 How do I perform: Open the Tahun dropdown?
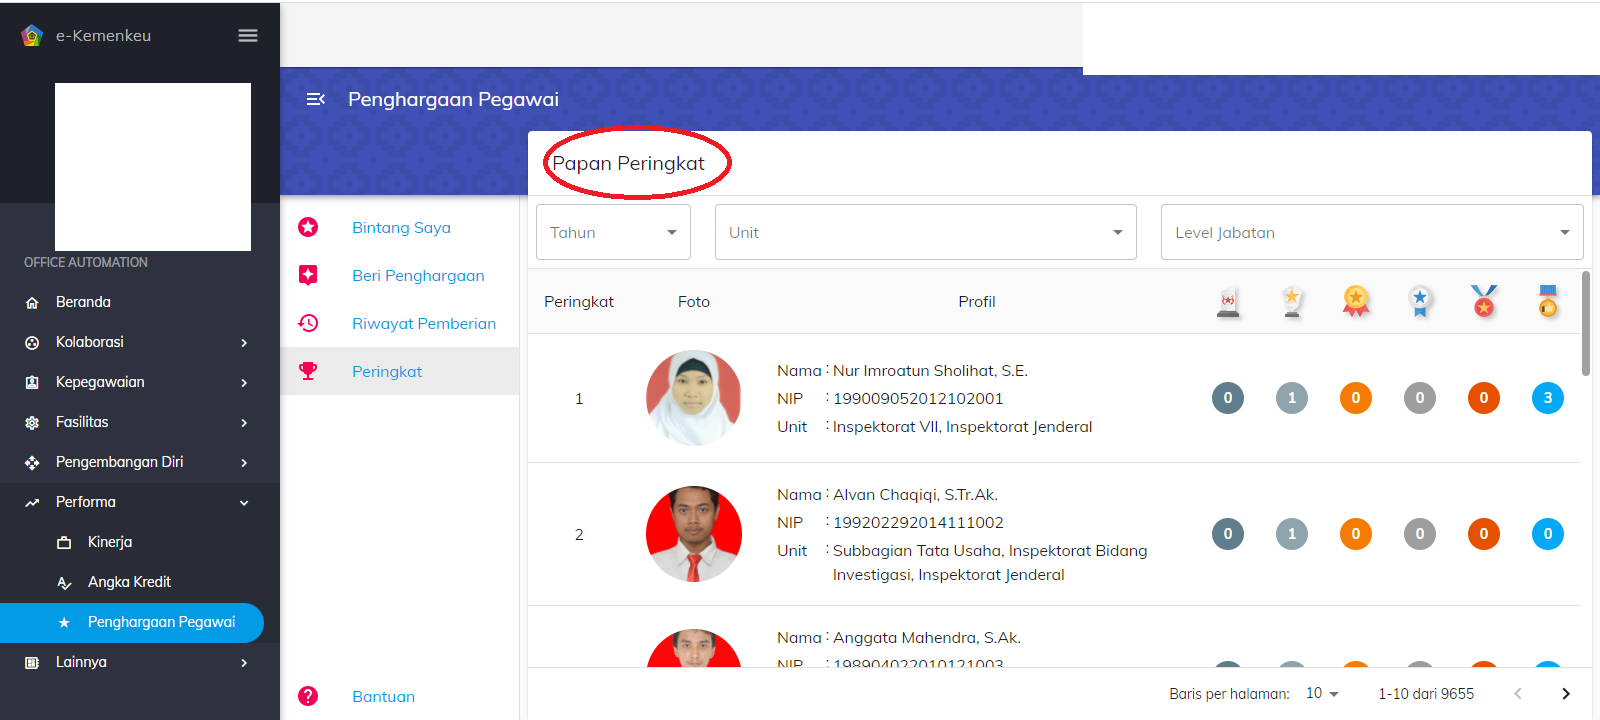pos(613,232)
